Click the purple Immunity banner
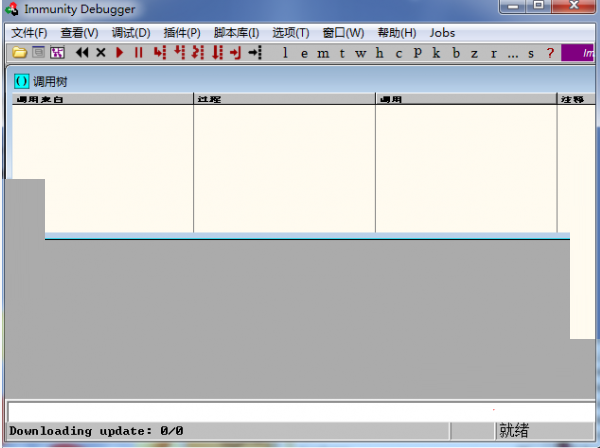This screenshot has height=448, width=600. (578, 53)
